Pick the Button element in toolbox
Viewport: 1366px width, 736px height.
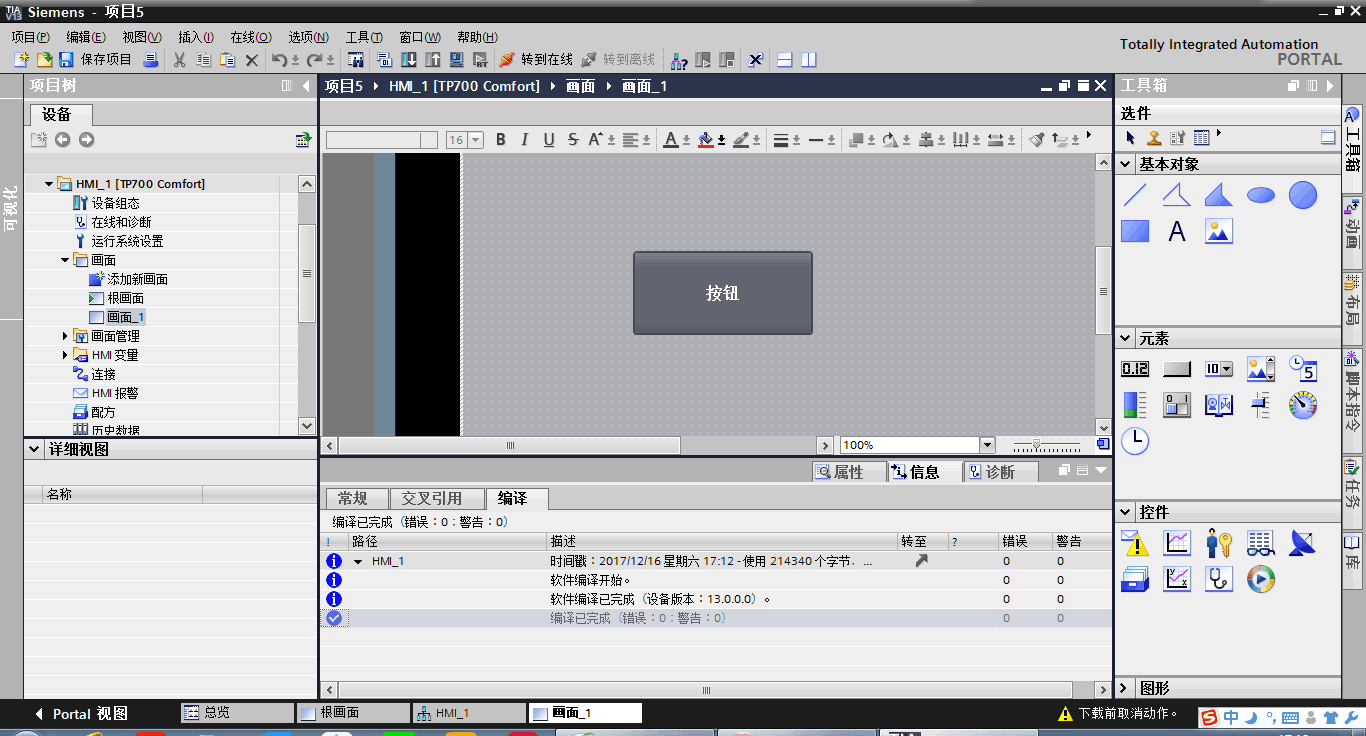pos(1177,369)
